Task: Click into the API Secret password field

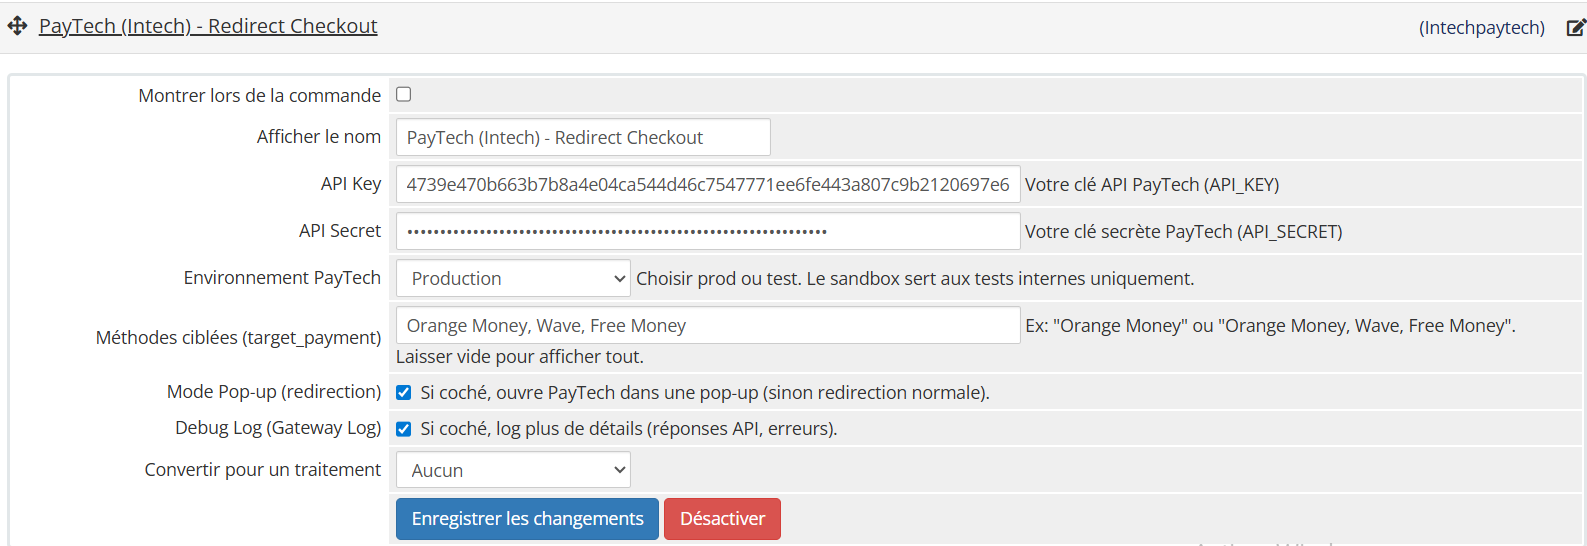Action: click(708, 232)
